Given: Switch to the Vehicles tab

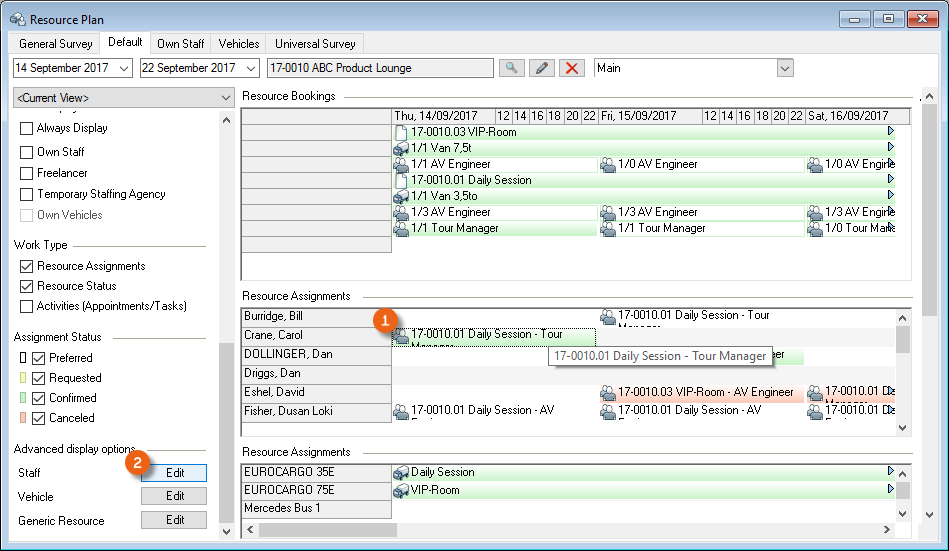Looking at the screenshot, I should tap(239, 44).
